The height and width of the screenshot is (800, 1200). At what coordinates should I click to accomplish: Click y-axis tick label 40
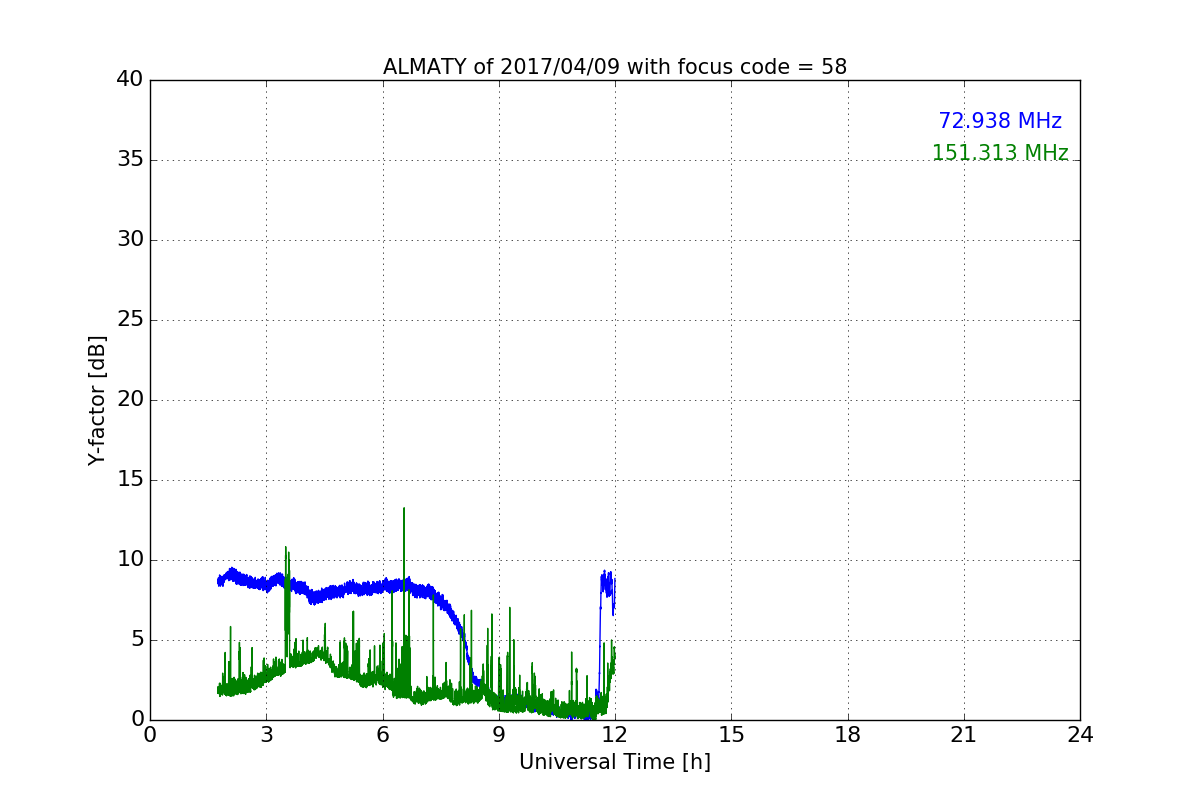click(130, 80)
